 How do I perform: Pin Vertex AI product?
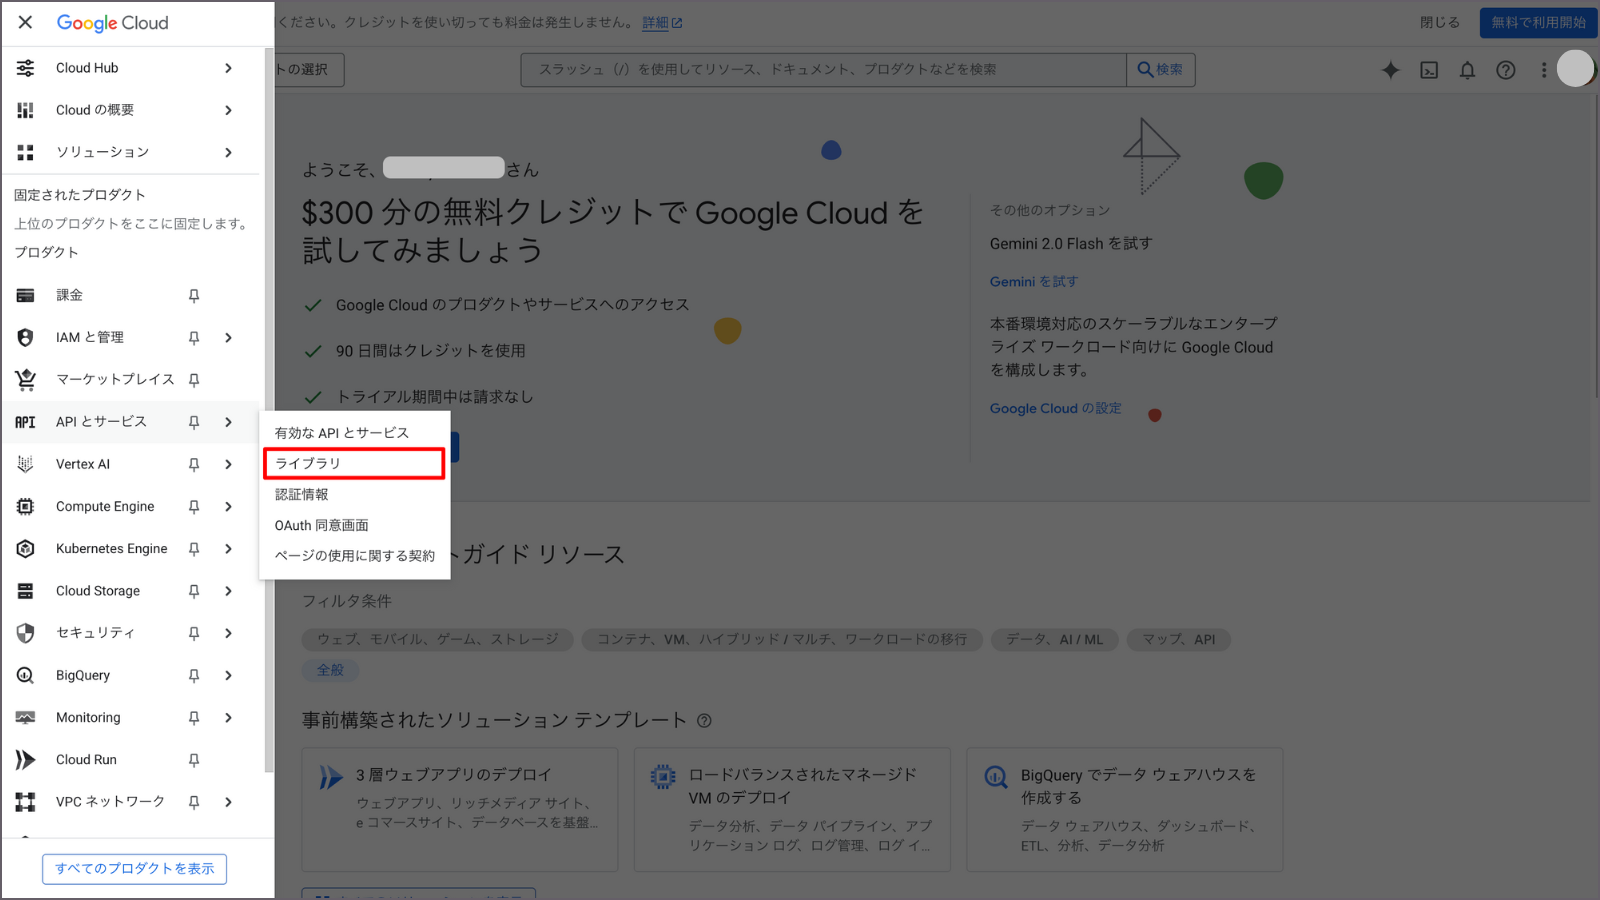pos(194,464)
